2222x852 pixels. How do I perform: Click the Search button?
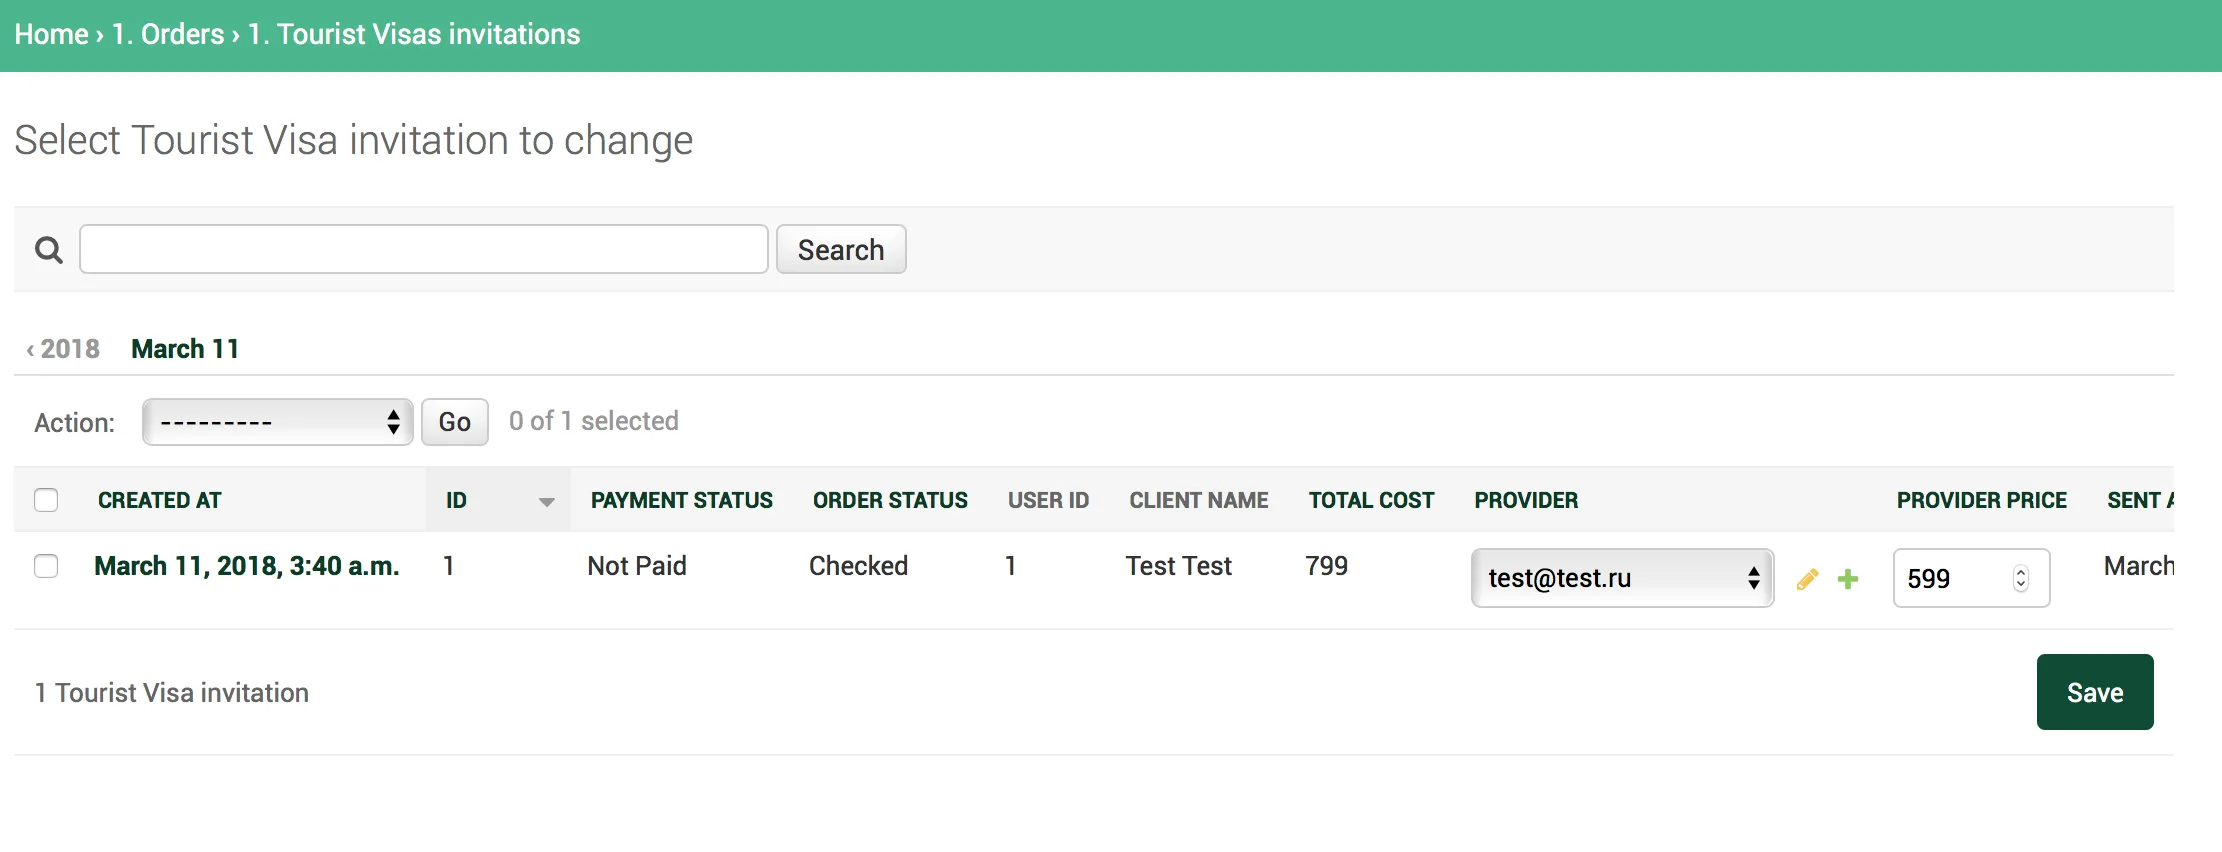[841, 249]
